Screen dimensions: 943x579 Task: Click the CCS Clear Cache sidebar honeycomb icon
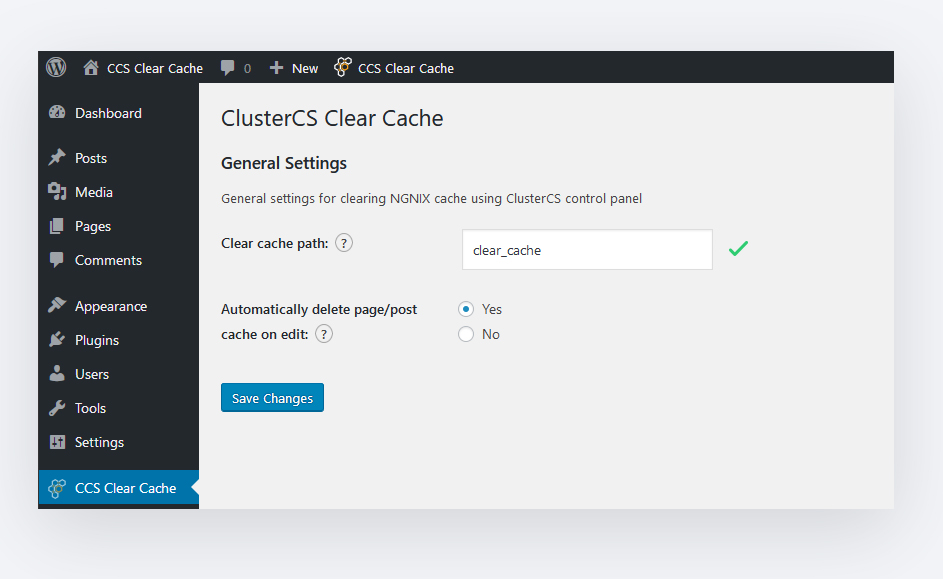(x=57, y=488)
